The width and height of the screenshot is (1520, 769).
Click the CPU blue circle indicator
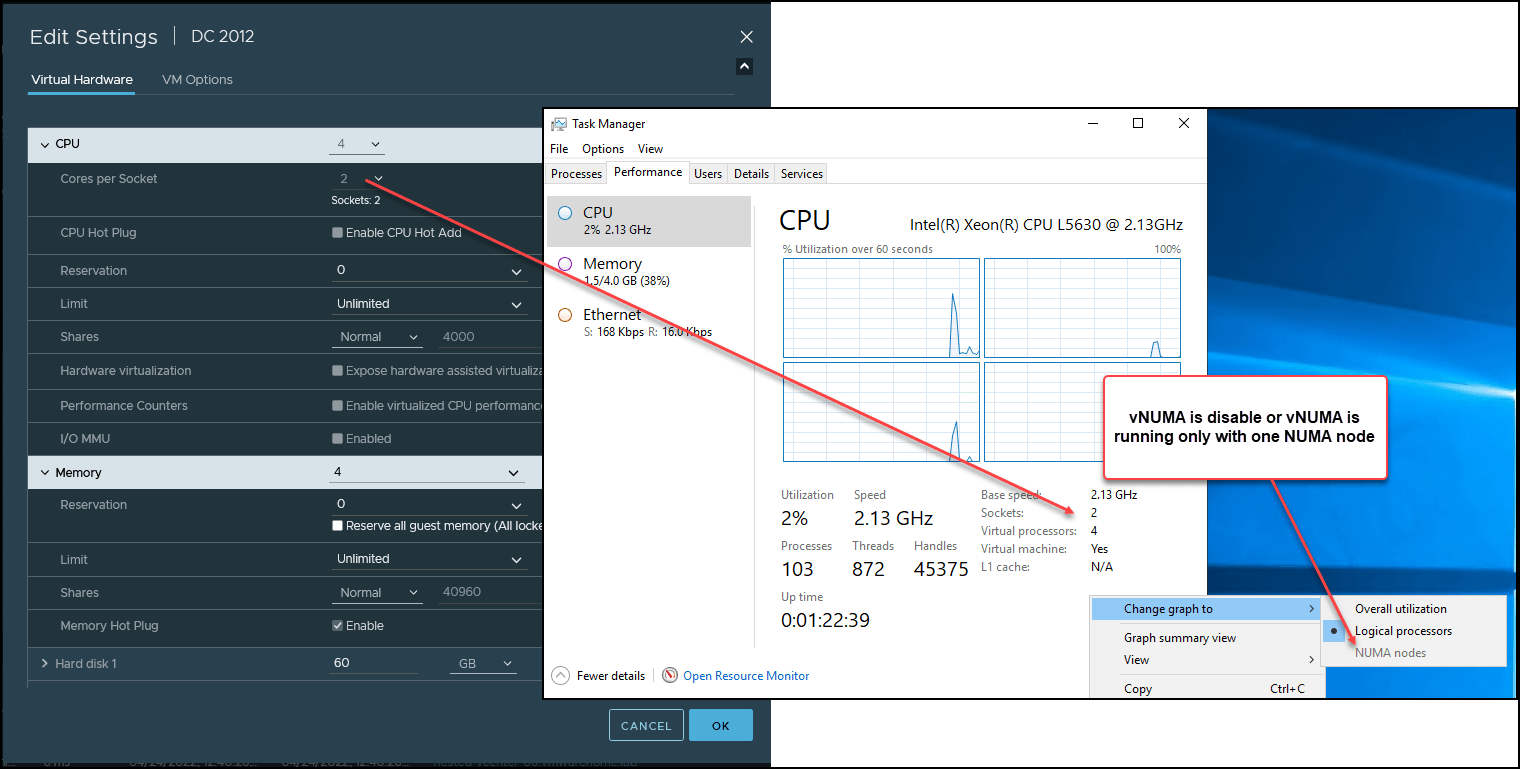point(565,213)
